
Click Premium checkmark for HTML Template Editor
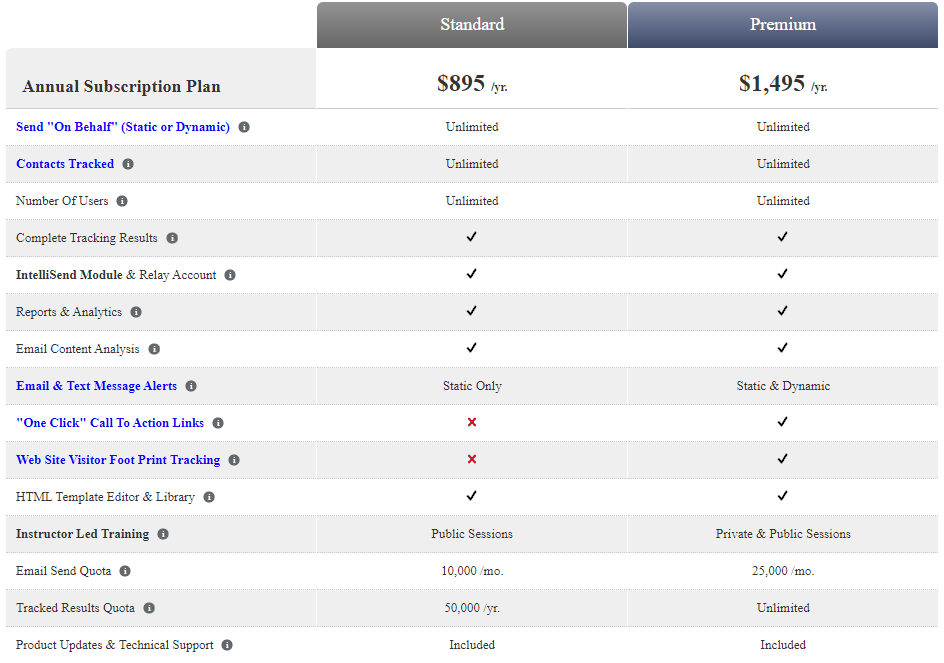pos(783,496)
